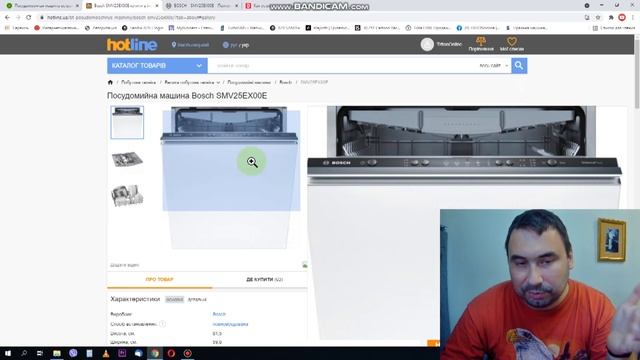Click the small green icon below image
The width and height of the screenshot is (640, 360).
[x=305, y=265]
